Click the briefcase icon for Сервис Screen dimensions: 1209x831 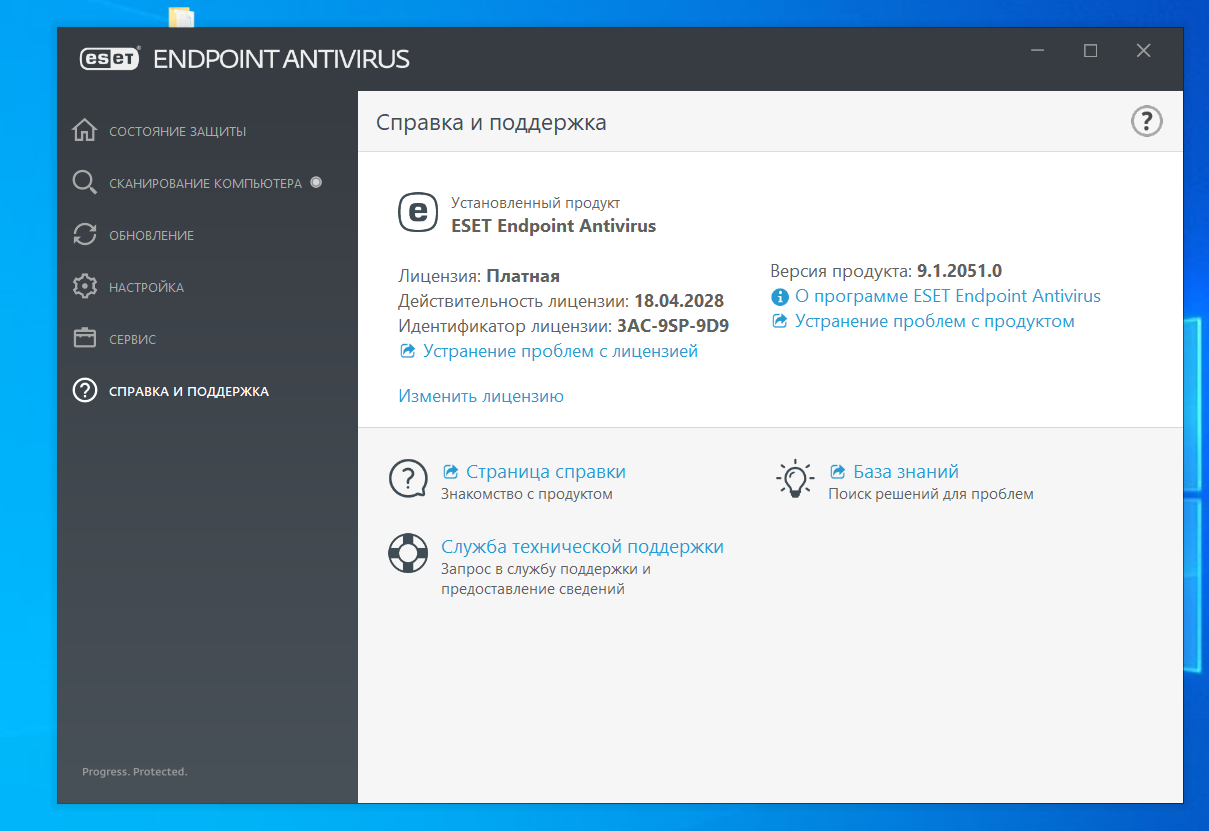pyautogui.click(x=85, y=339)
